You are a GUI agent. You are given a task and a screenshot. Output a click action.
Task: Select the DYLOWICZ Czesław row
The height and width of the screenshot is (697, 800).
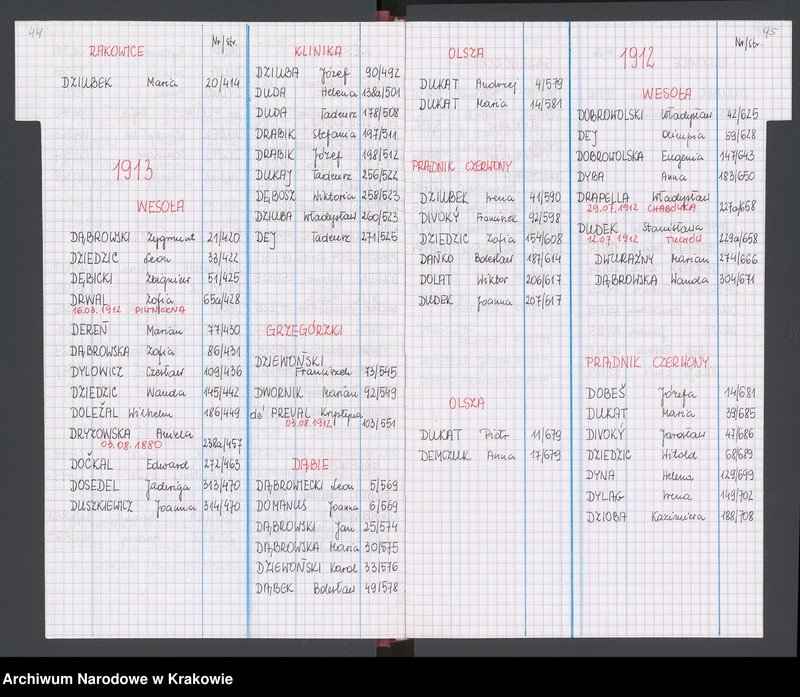(156, 371)
